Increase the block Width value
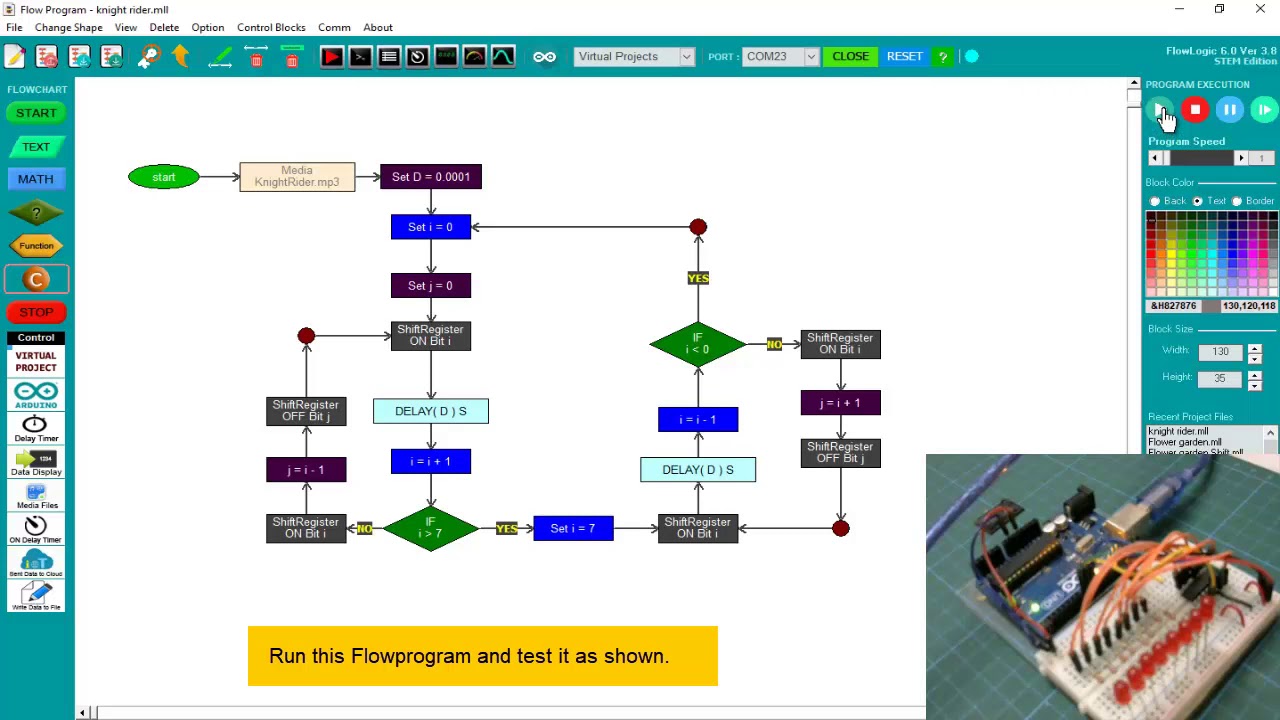1280x720 pixels. [x=1255, y=347]
